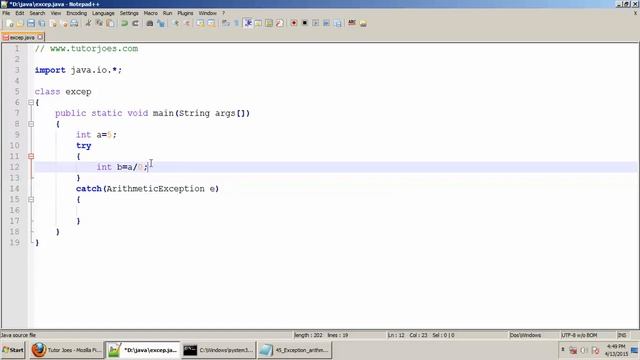Close excep.java tab with its x button
Image resolution: width=640 pixels, height=360 pixels.
pyautogui.click(x=40, y=37)
